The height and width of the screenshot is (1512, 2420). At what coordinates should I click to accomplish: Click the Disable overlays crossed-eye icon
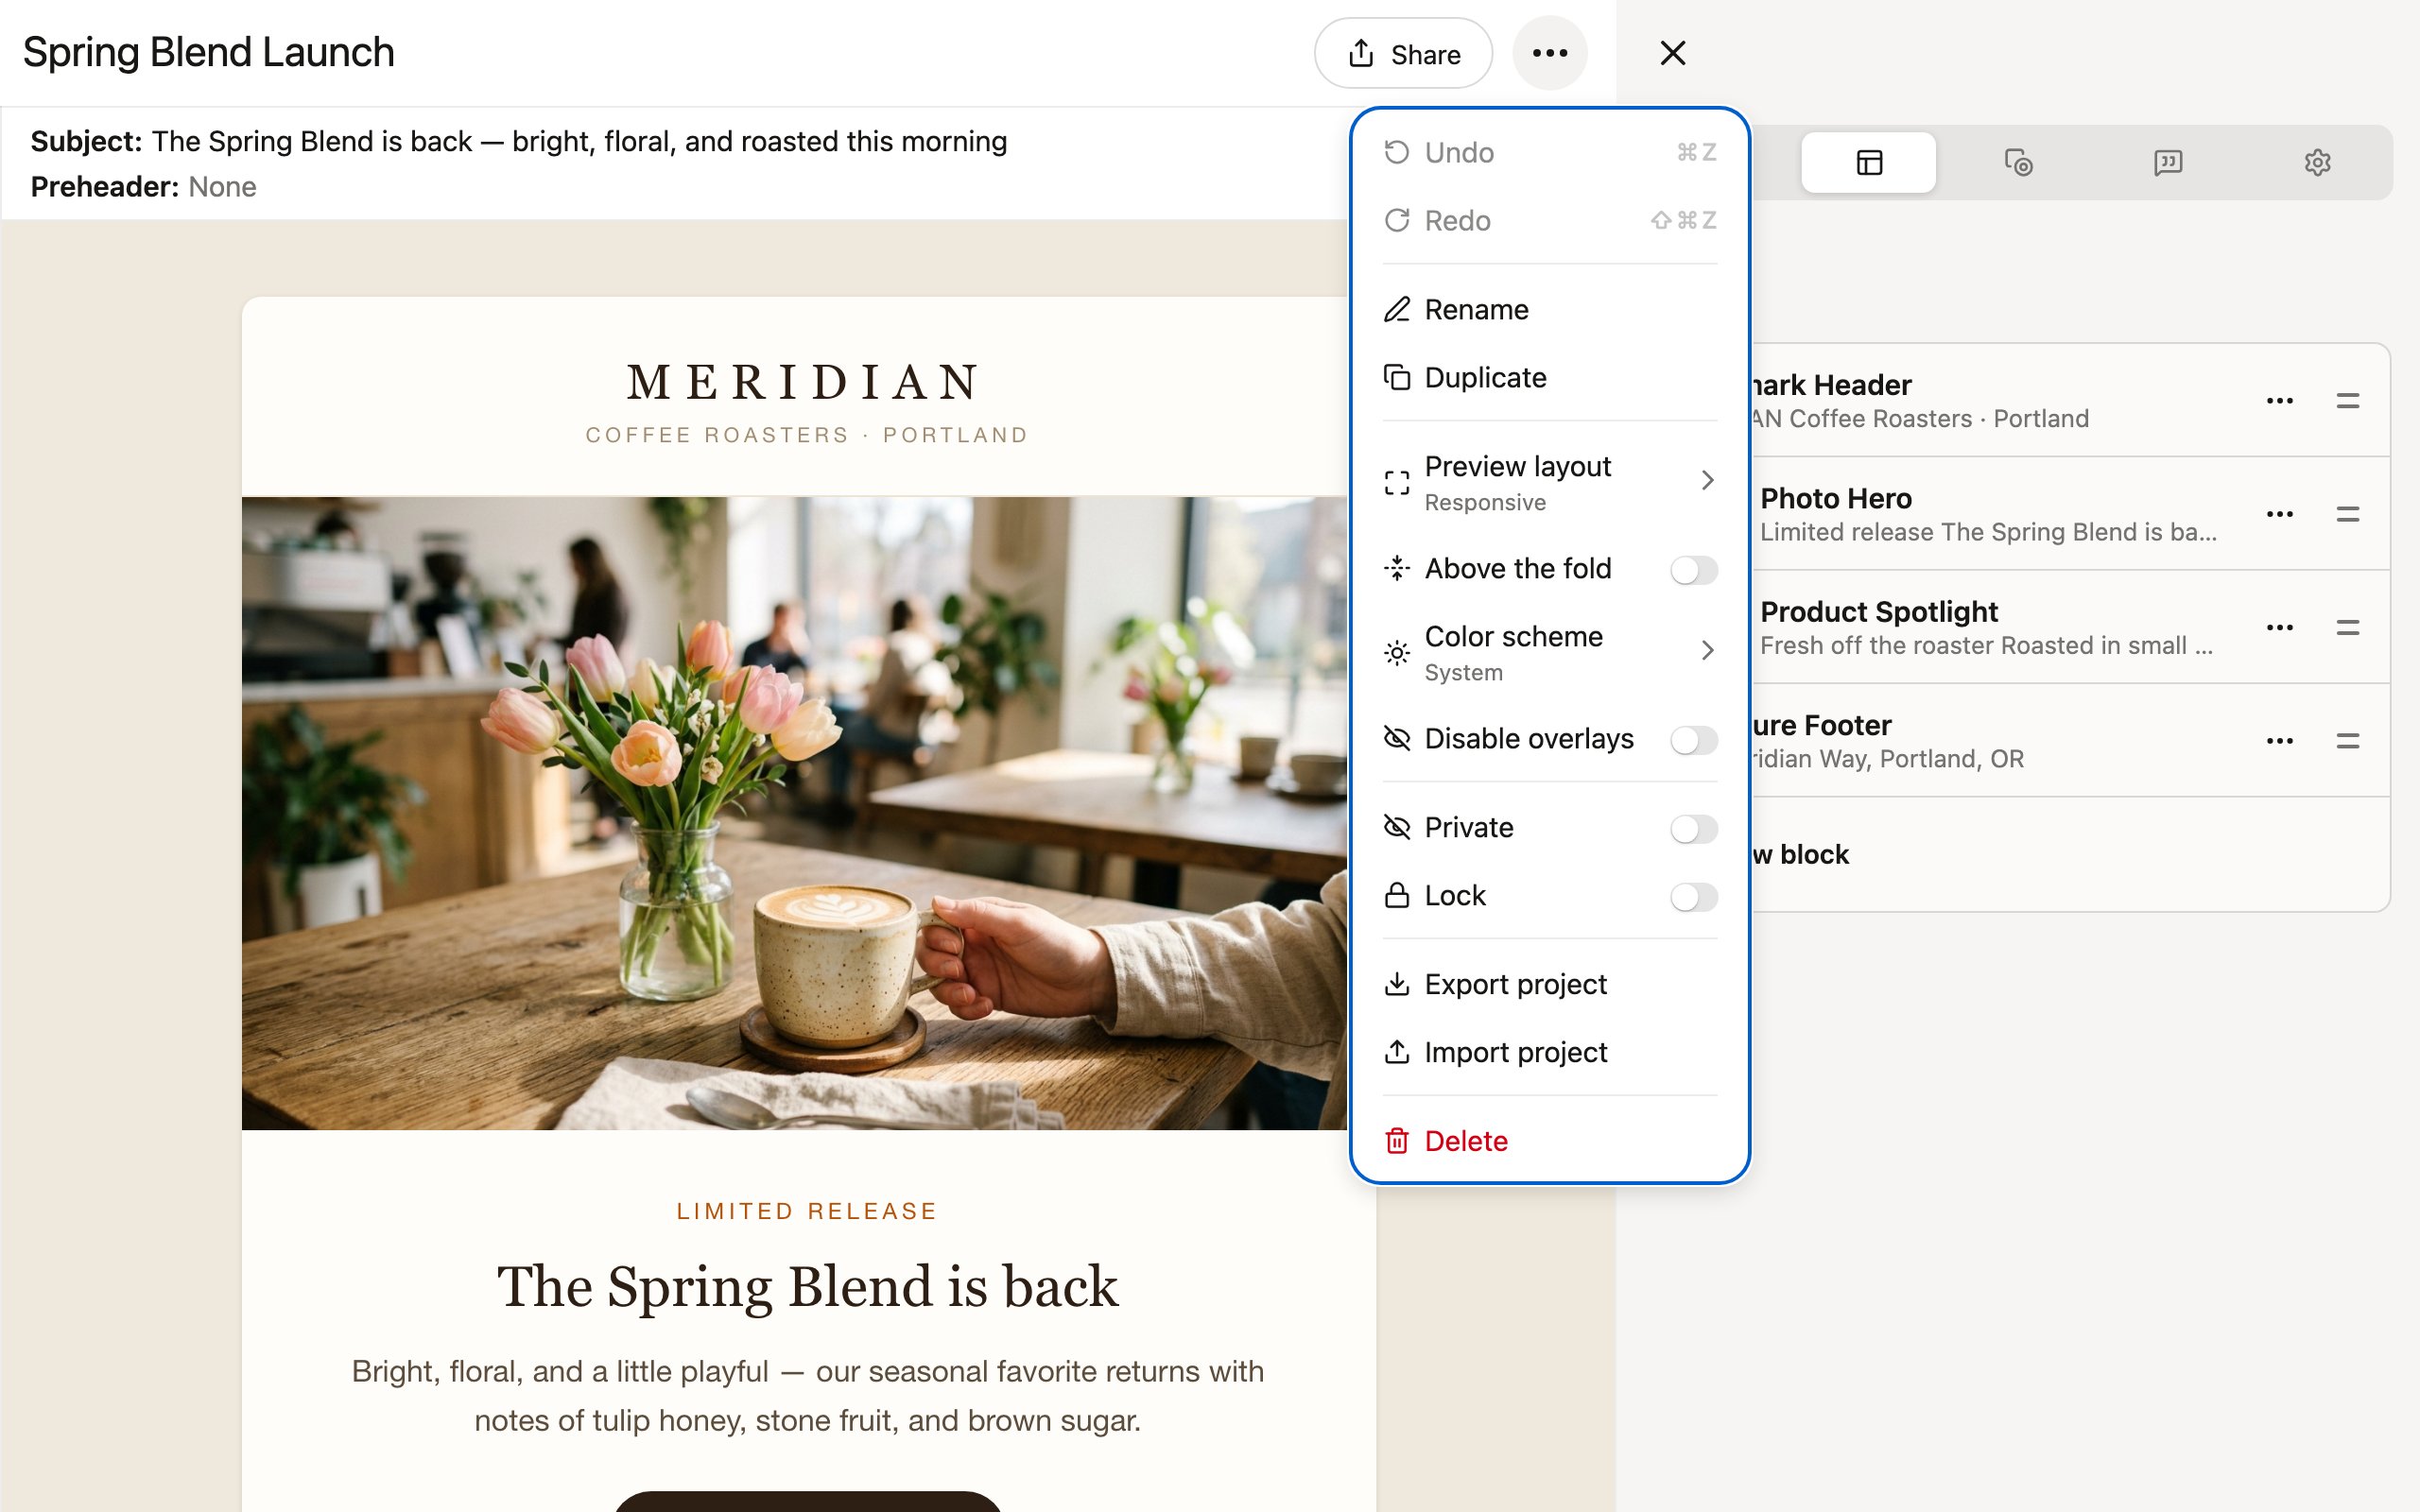1396,738
